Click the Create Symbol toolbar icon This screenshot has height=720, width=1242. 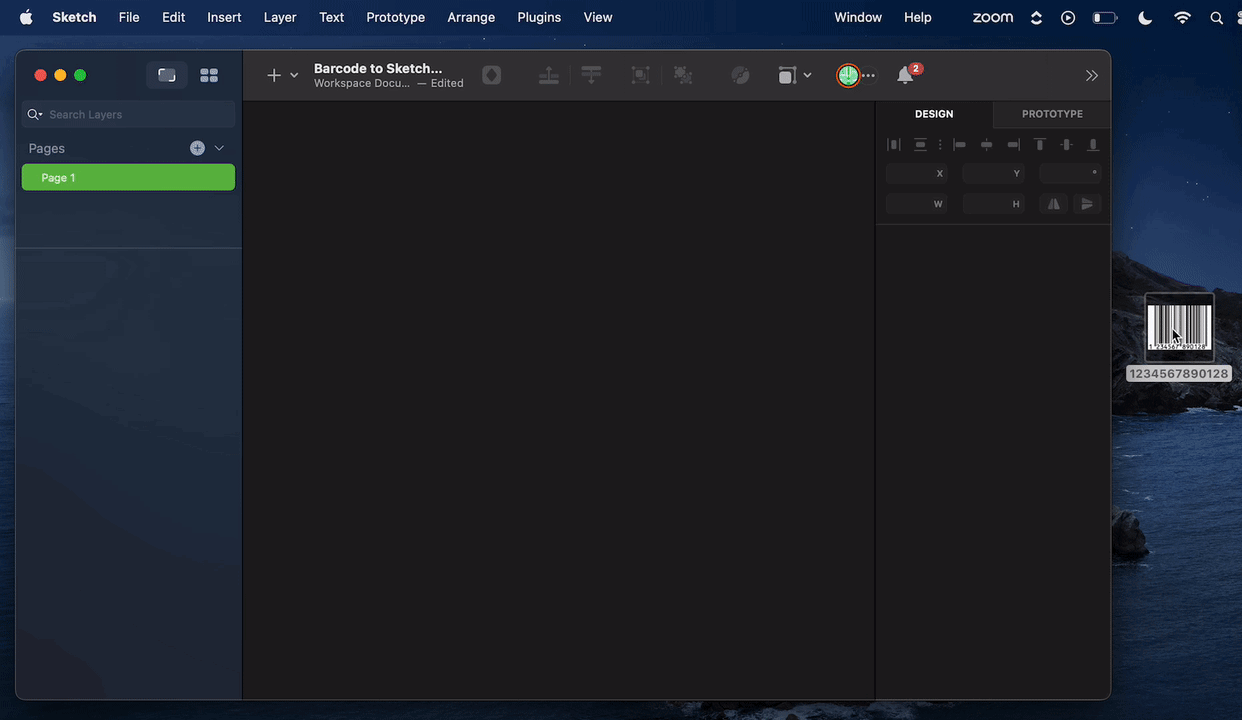pos(492,75)
